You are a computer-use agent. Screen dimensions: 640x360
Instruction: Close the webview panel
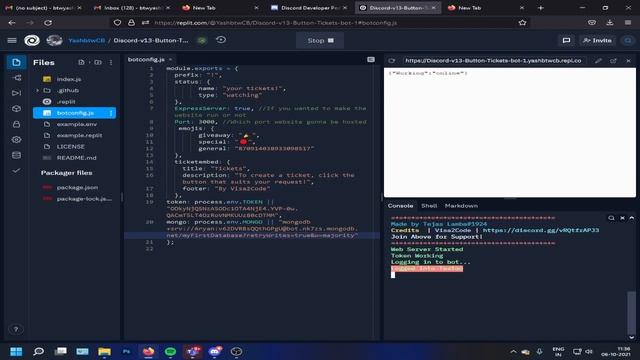coord(628,60)
